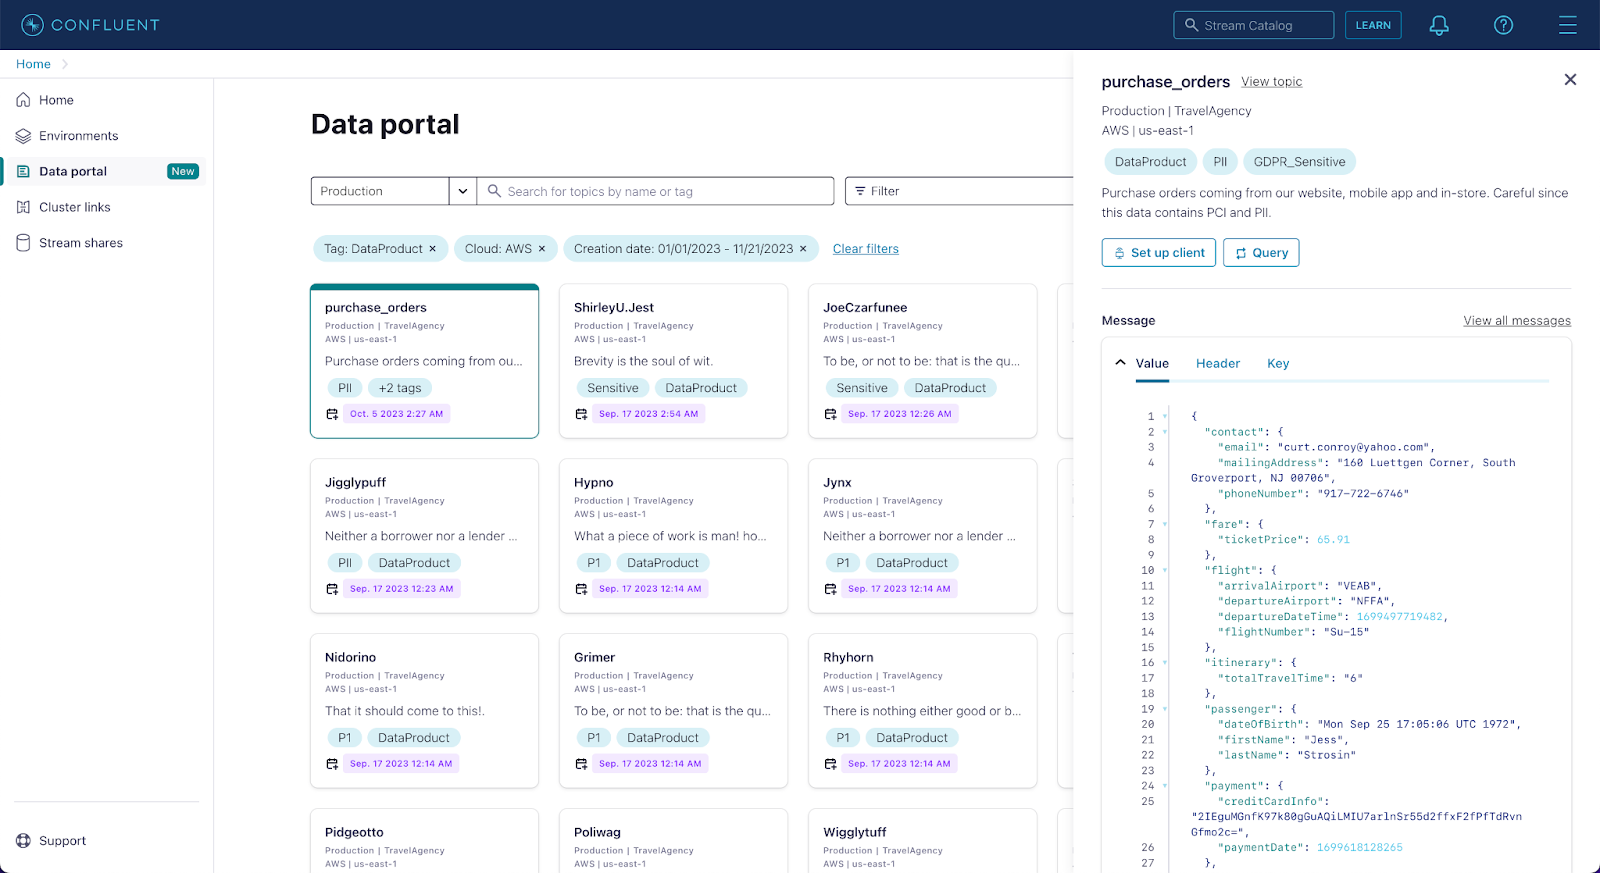Click the Confluent logo icon

32,25
